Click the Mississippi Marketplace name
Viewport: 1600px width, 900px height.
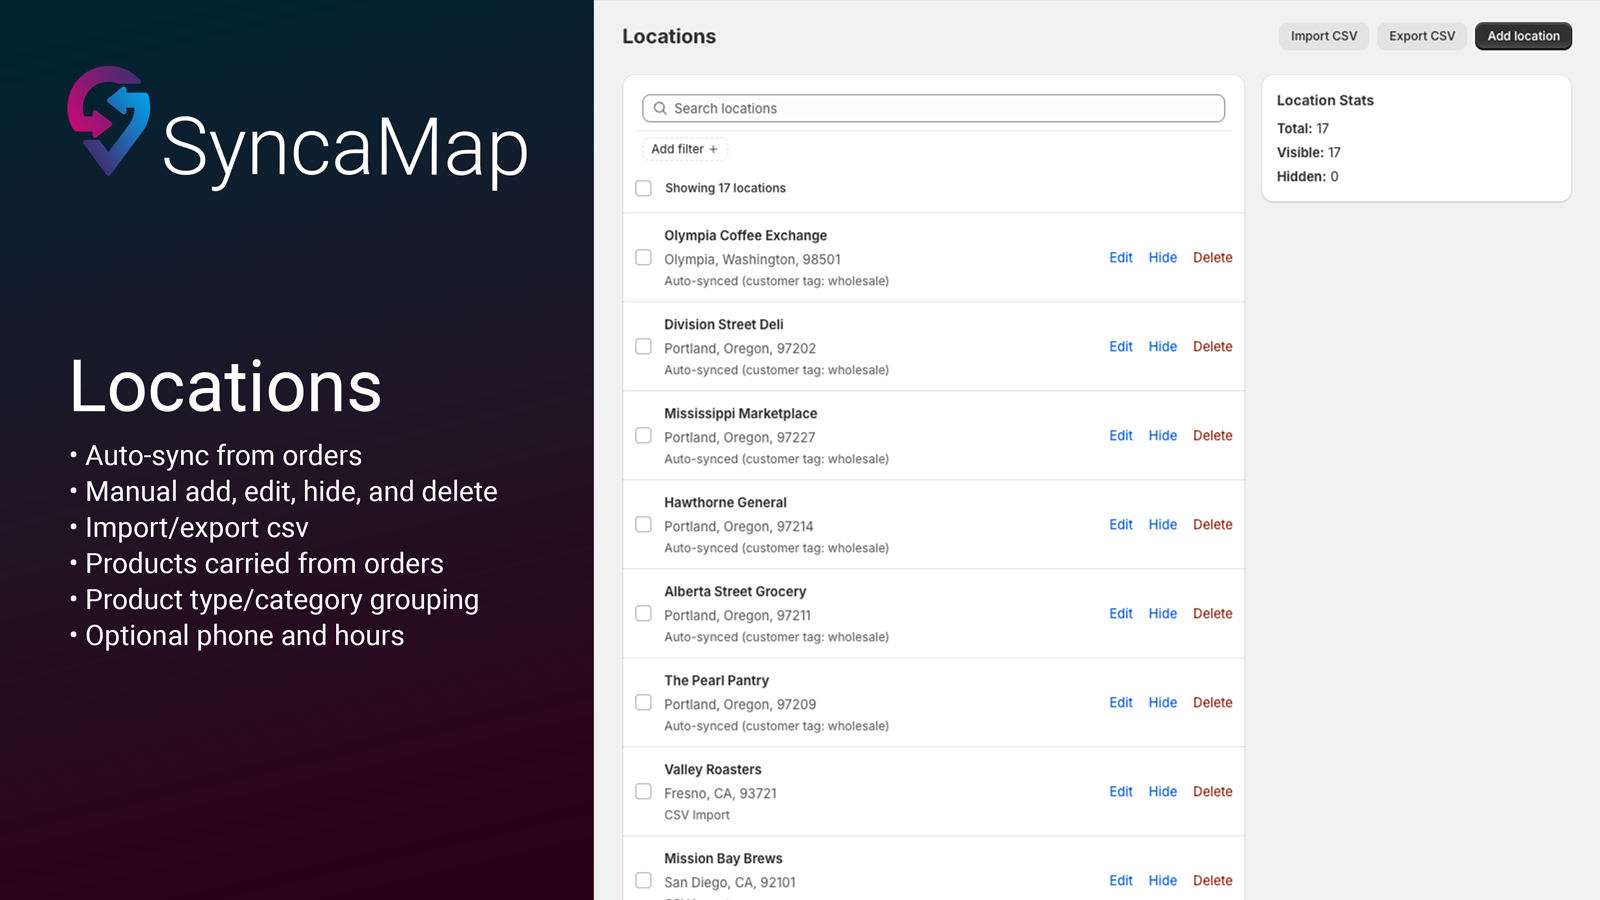[x=741, y=413]
